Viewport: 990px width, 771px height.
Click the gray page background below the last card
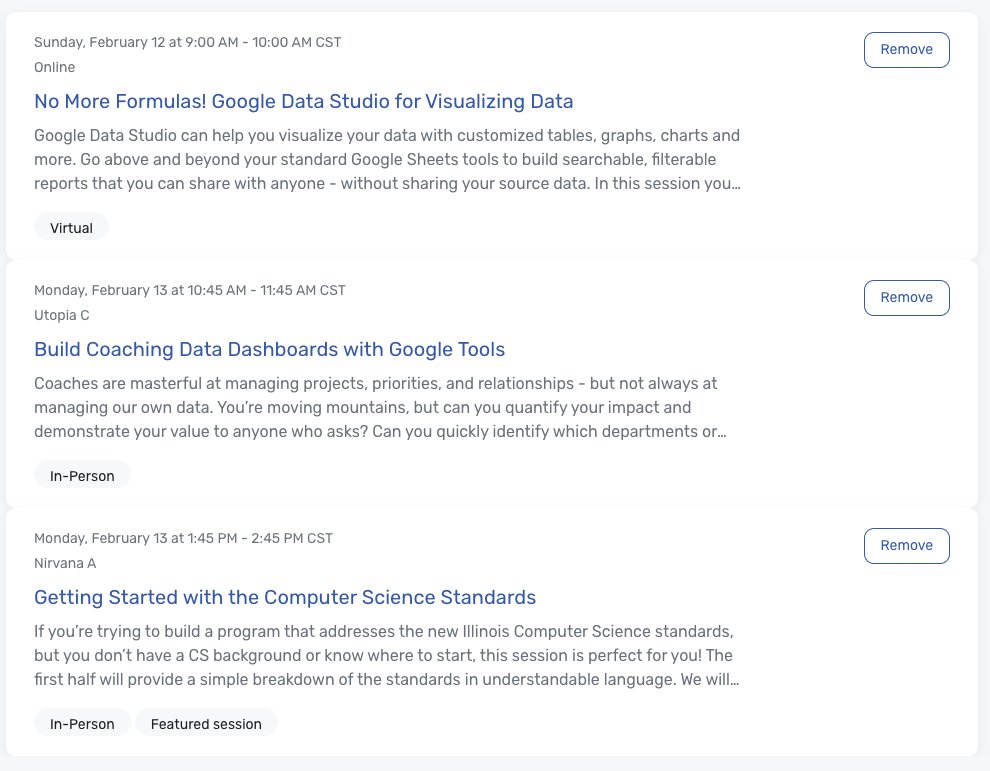tap(495, 764)
